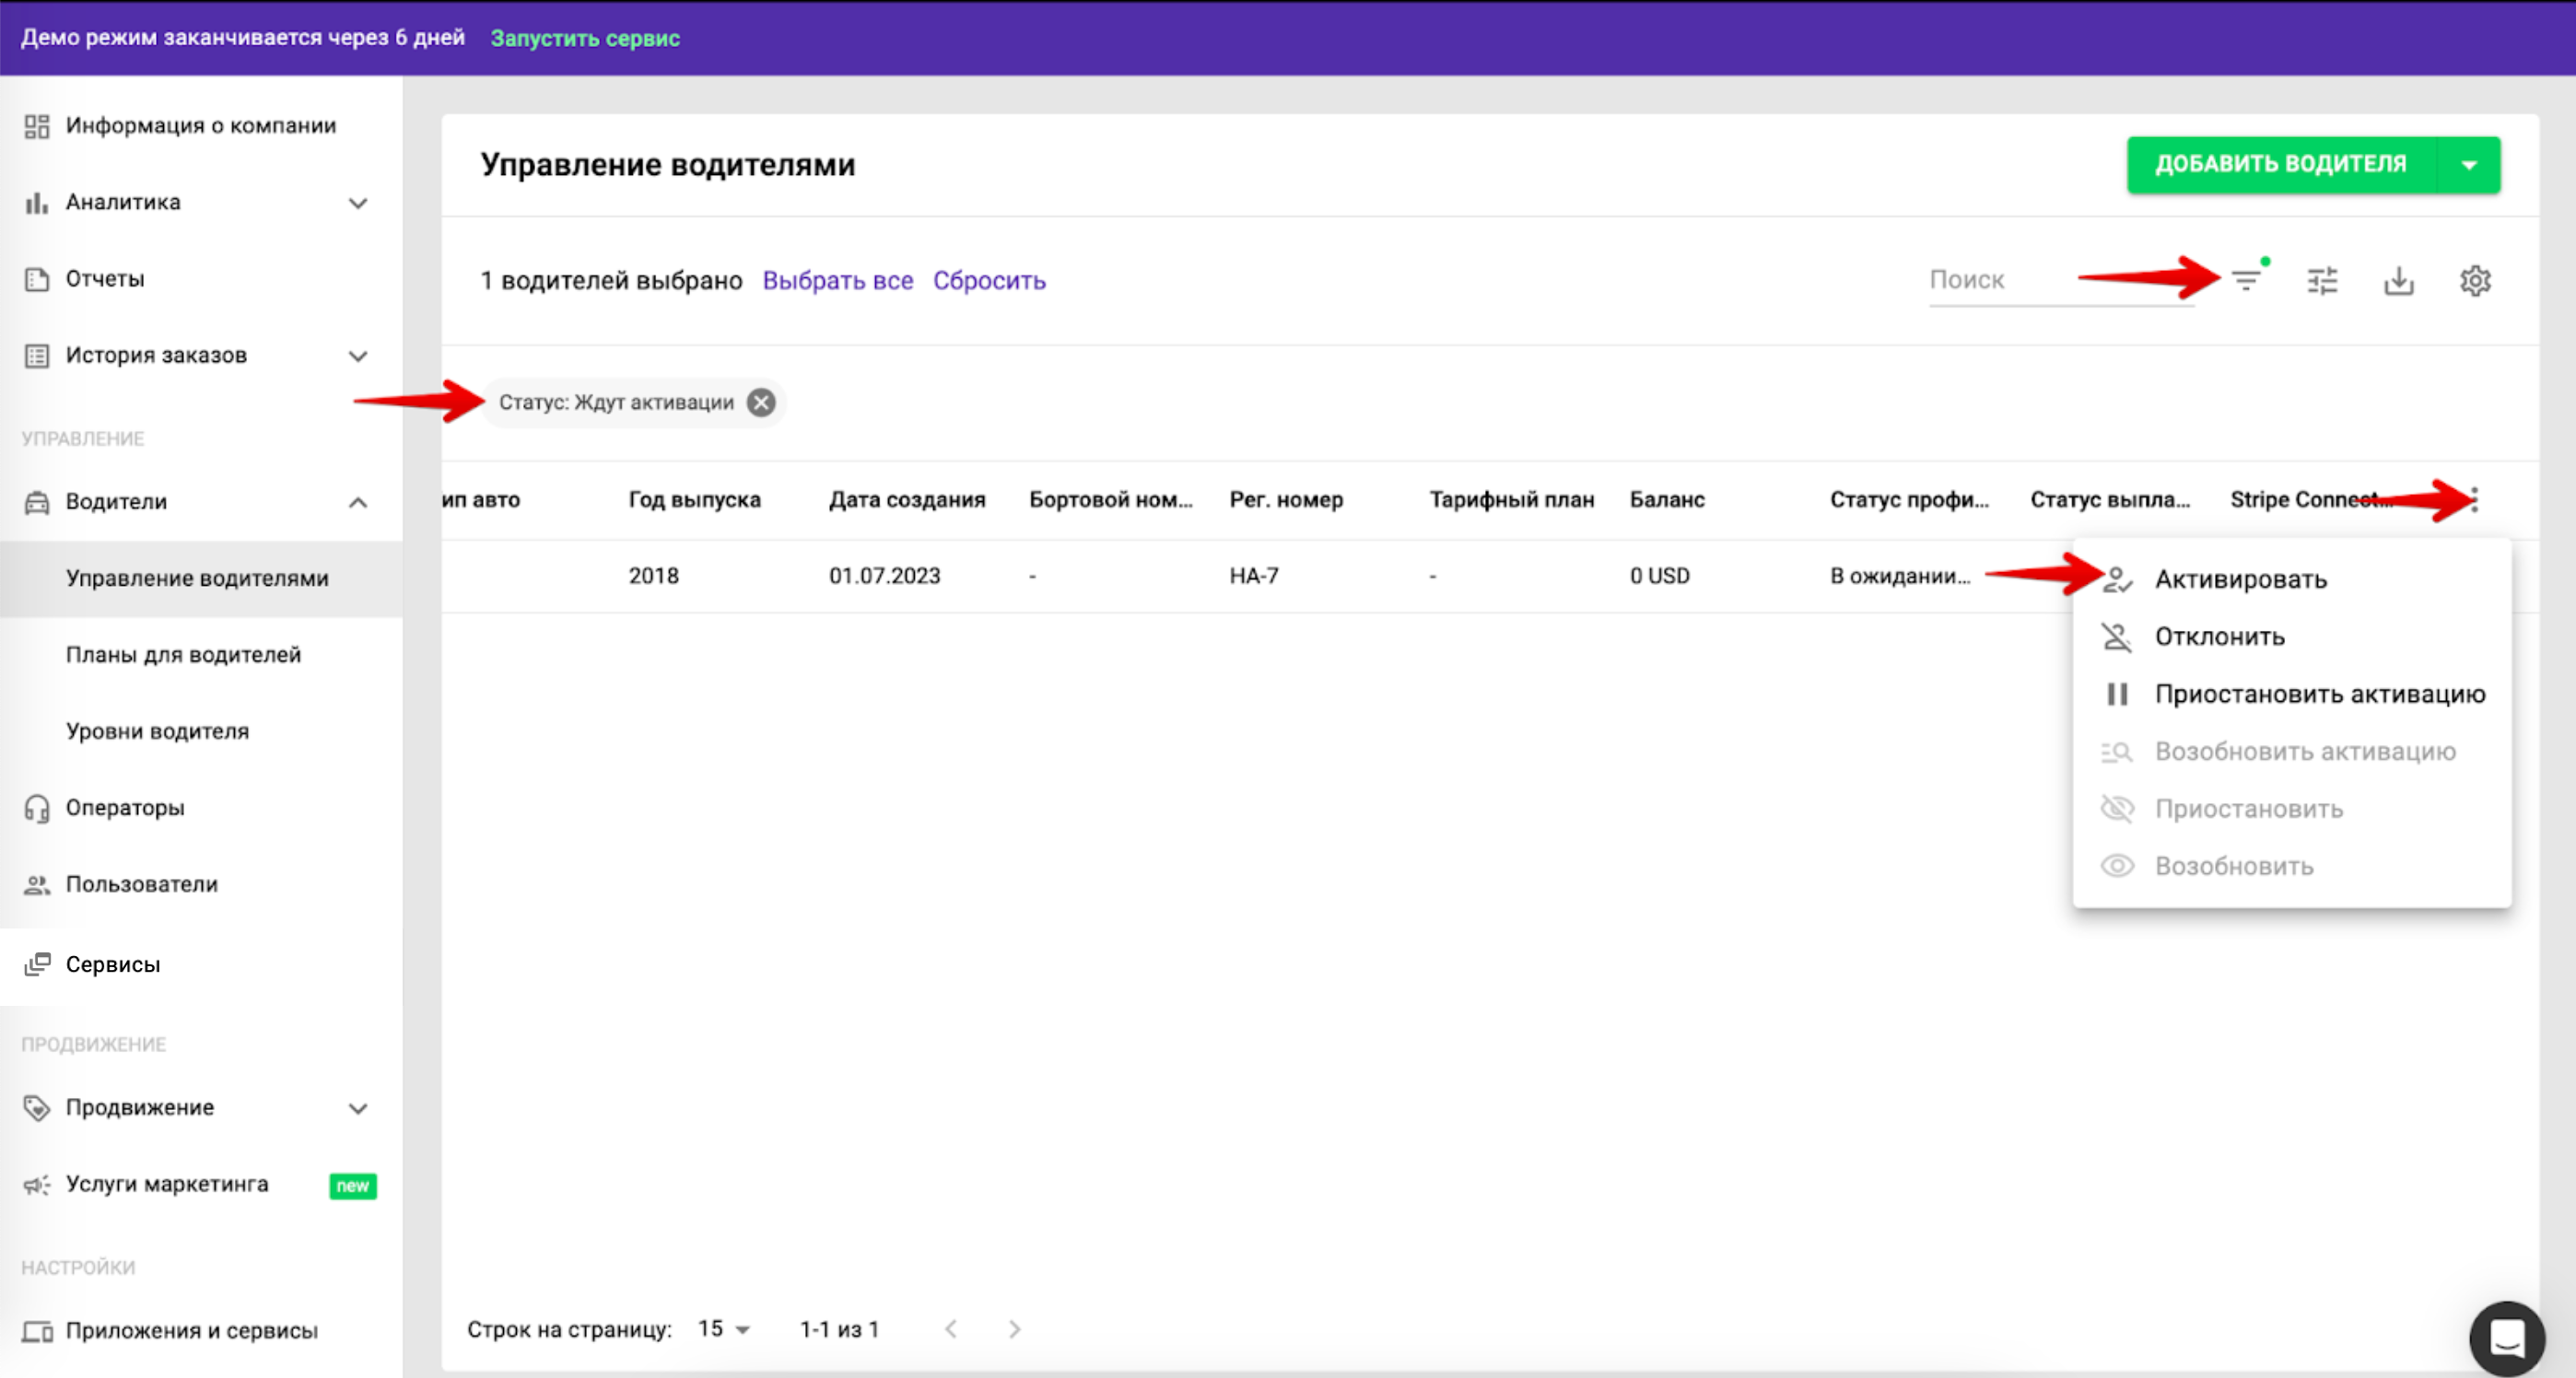Open the chat support bubble icon
Image resolution: width=2576 pixels, height=1378 pixels.
2506,1337
